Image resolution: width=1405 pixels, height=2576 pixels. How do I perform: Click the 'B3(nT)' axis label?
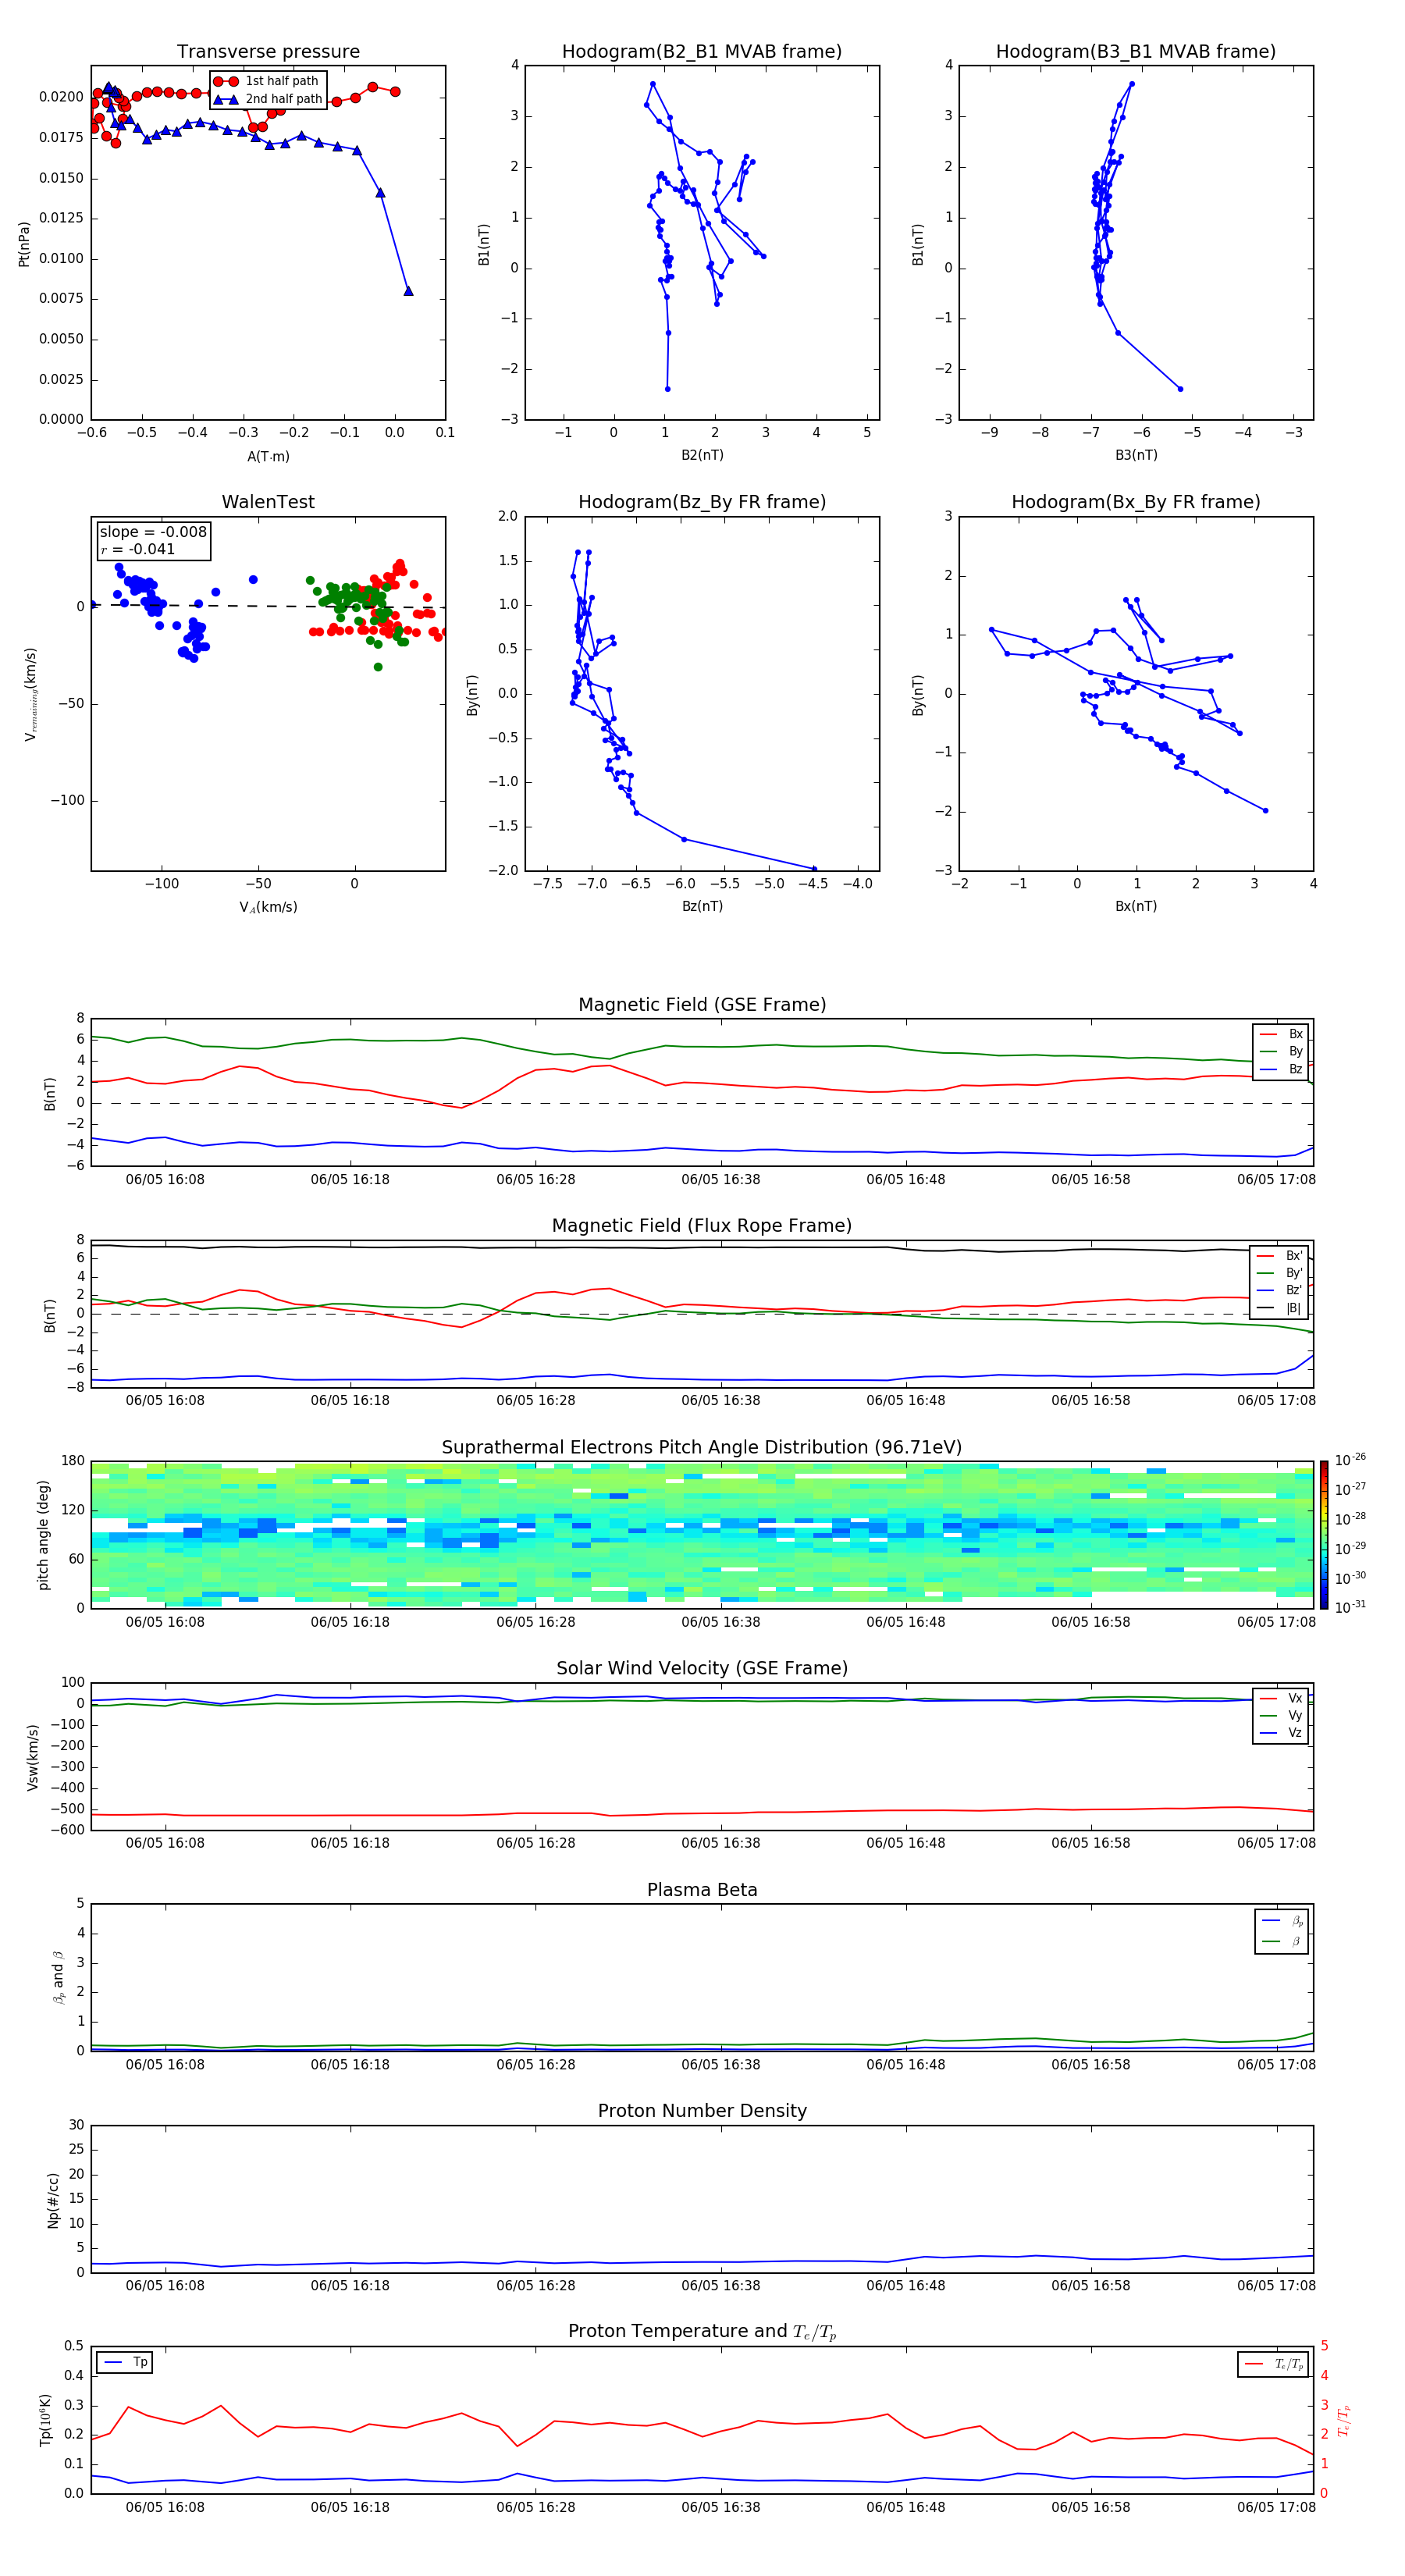point(1136,455)
